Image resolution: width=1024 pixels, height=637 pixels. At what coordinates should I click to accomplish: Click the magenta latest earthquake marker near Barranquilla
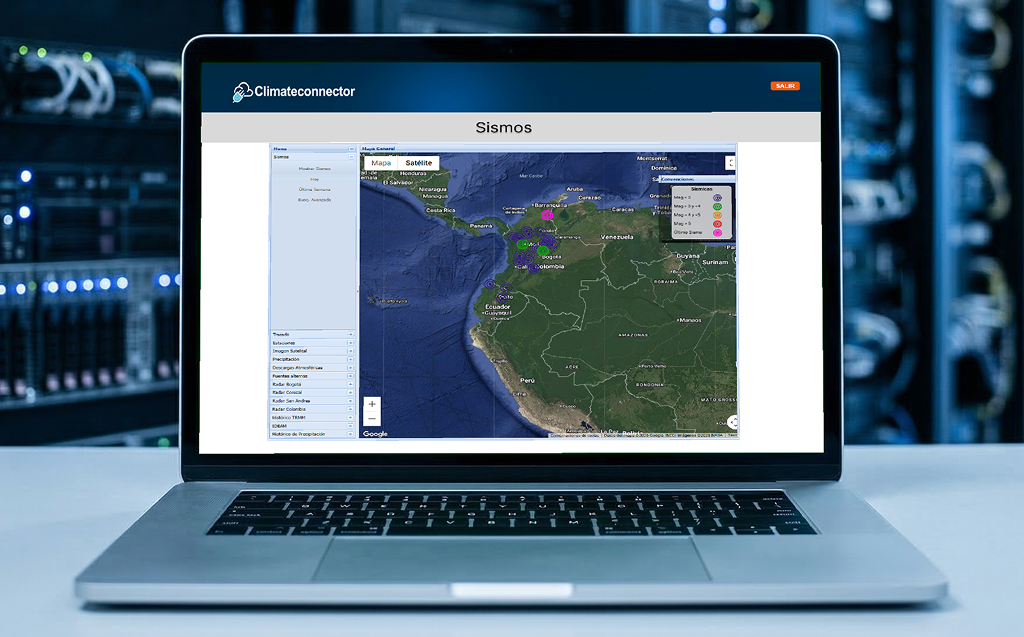pyautogui.click(x=547, y=214)
